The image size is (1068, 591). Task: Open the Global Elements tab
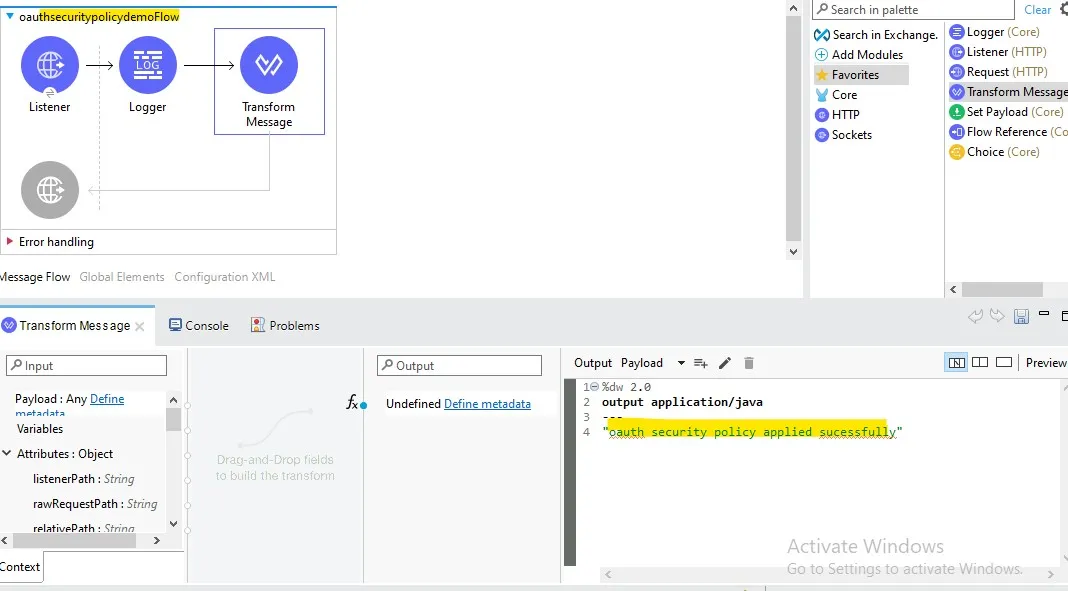click(122, 277)
